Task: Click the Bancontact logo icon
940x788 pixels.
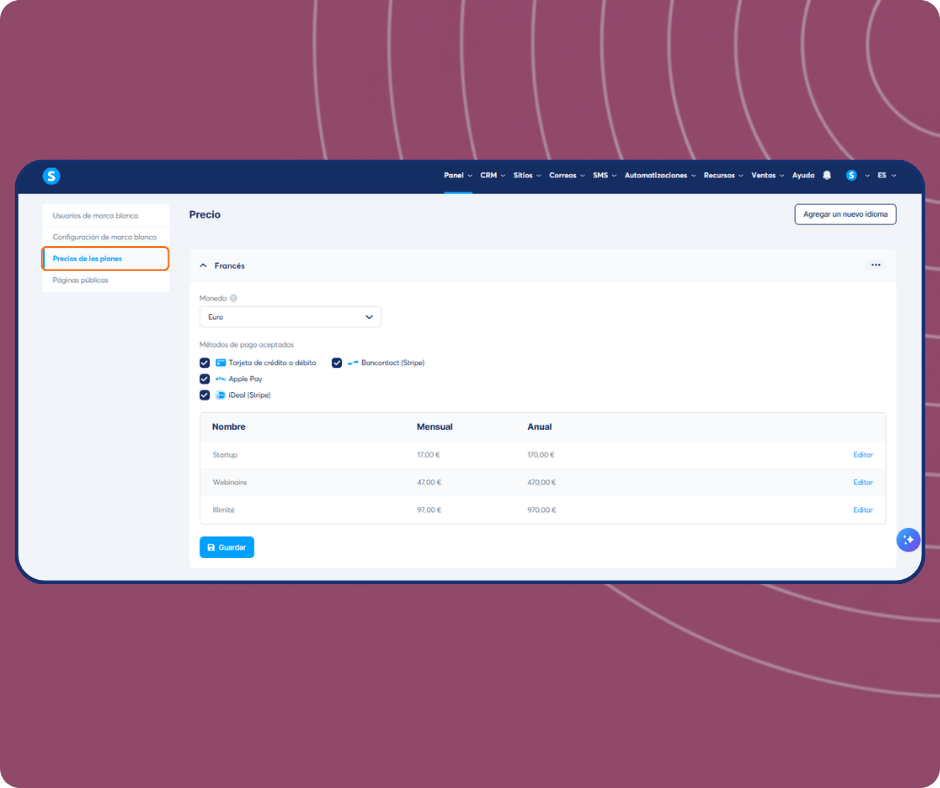Action: pyautogui.click(x=353, y=363)
